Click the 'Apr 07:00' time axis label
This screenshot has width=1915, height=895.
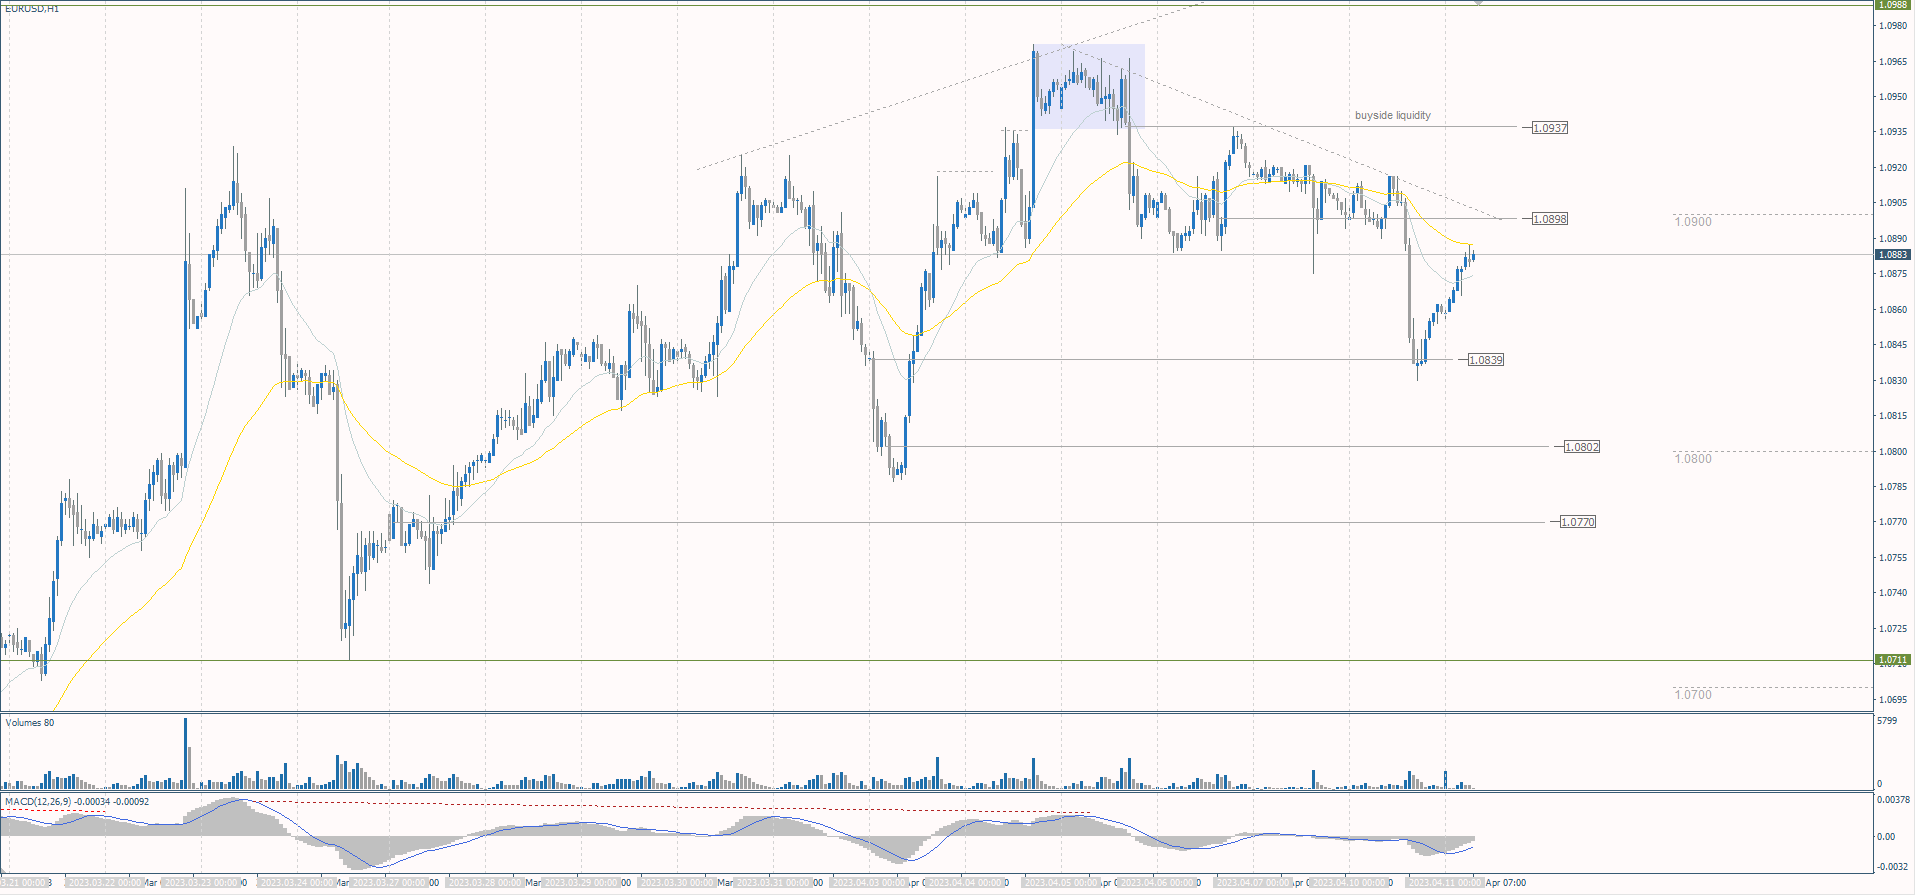[1506, 883]
